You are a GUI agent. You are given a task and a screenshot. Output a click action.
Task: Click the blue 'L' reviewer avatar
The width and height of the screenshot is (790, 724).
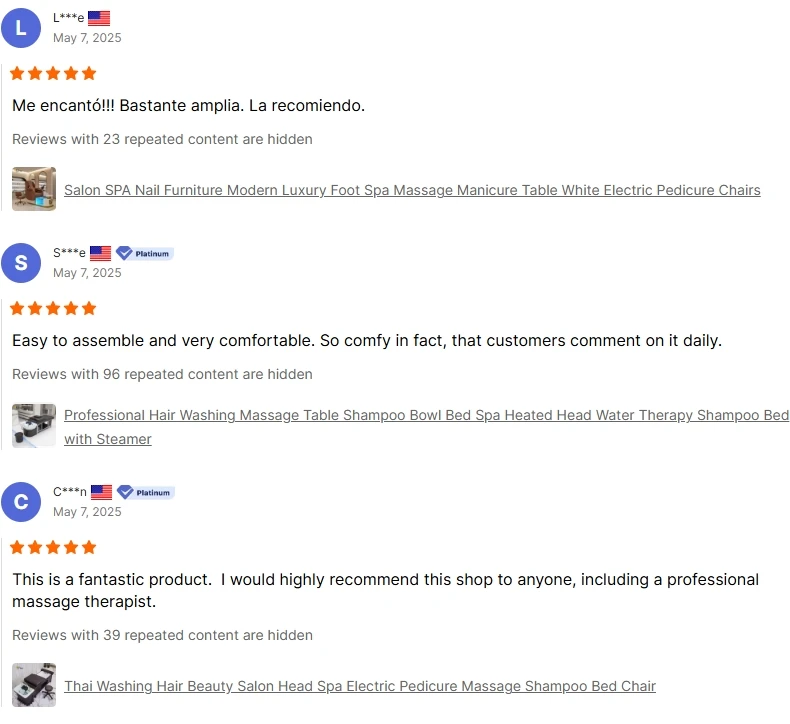pos(21,27)
